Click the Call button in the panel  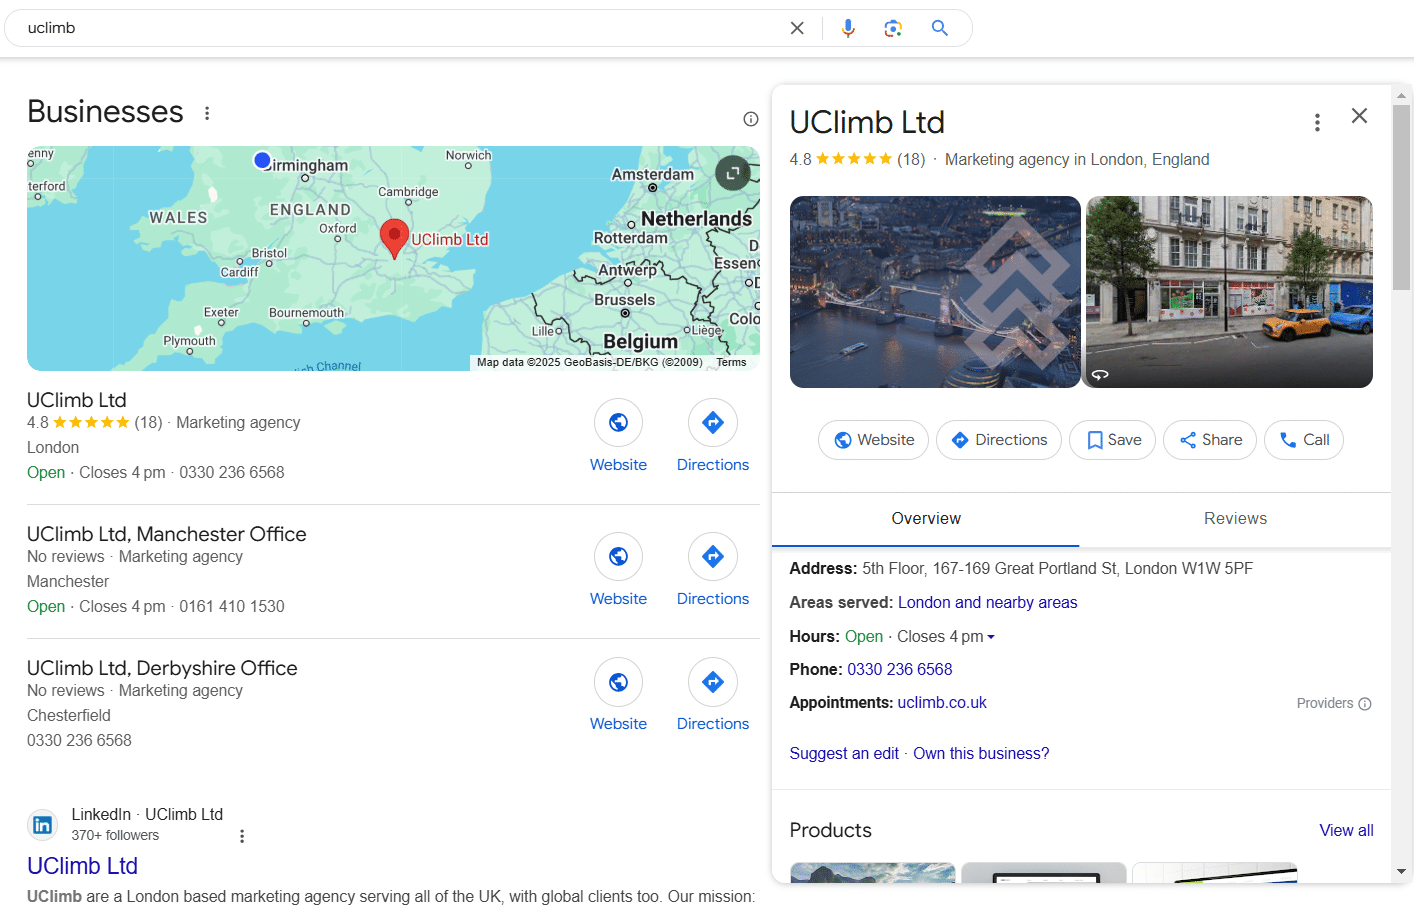pyautogui.click(x=1303, y=440)
